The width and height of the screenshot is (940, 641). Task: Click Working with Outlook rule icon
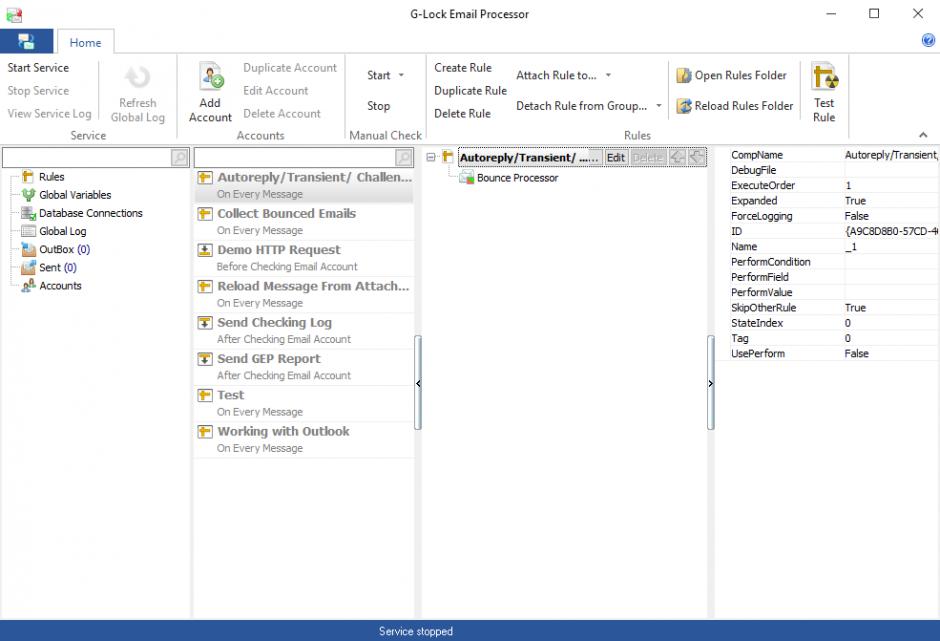coord(205,432)
